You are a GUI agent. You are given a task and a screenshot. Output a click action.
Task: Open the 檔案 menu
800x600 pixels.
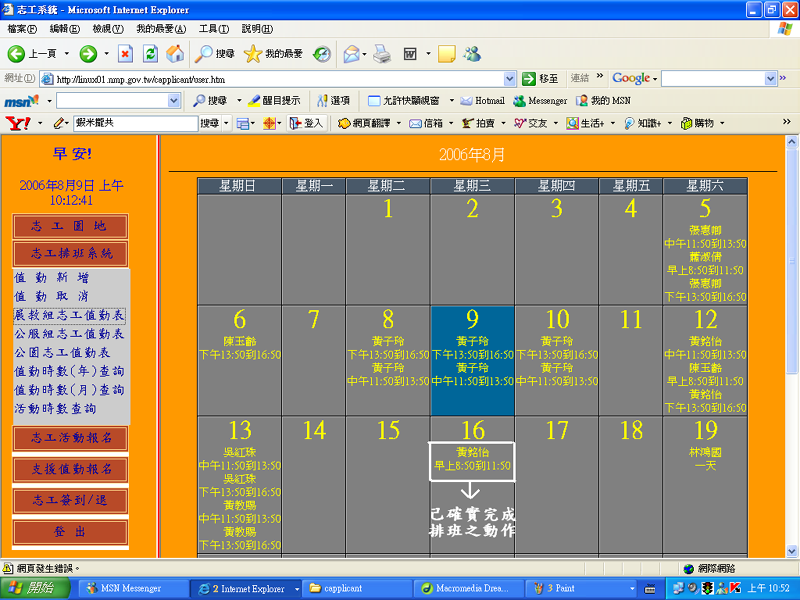(x=22, y=29)
